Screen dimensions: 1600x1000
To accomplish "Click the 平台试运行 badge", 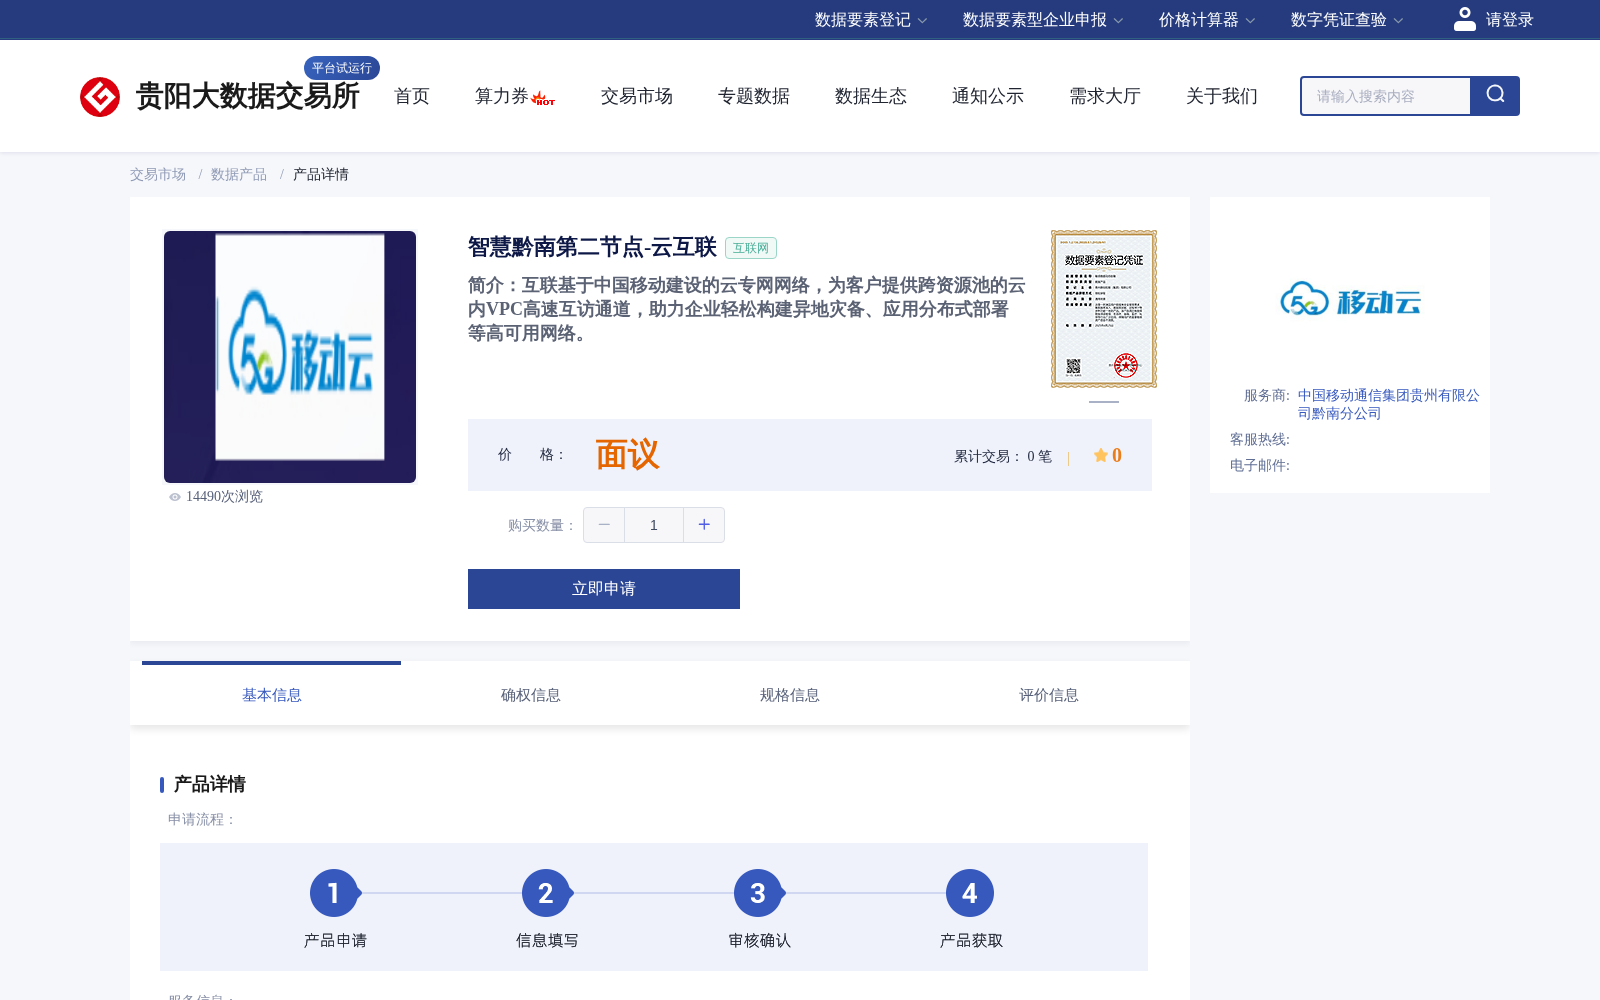I will coord(342,68).
